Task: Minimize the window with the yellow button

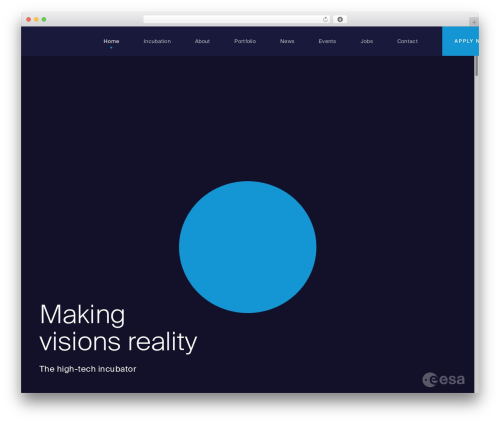Action: click(x=36, y=19)
